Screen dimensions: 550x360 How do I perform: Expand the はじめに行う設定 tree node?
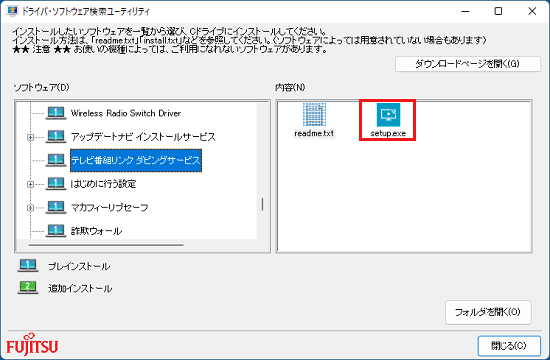point(31,184)
